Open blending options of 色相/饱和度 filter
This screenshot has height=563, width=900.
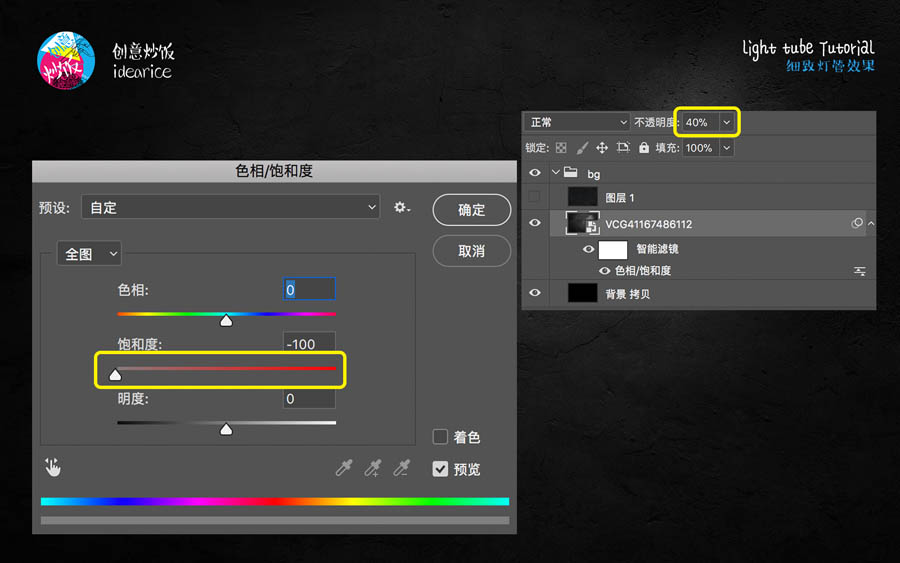[859, 271]
